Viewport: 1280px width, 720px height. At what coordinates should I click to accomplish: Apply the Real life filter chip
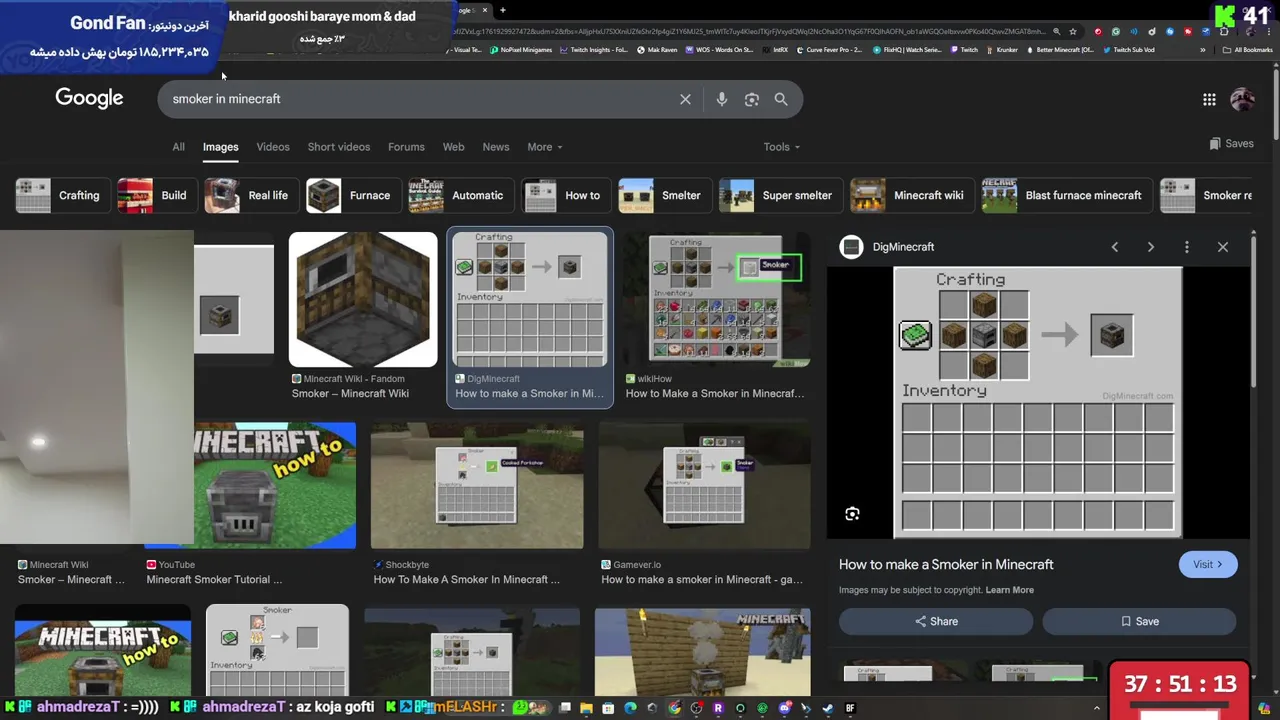(x=250, y=196)
